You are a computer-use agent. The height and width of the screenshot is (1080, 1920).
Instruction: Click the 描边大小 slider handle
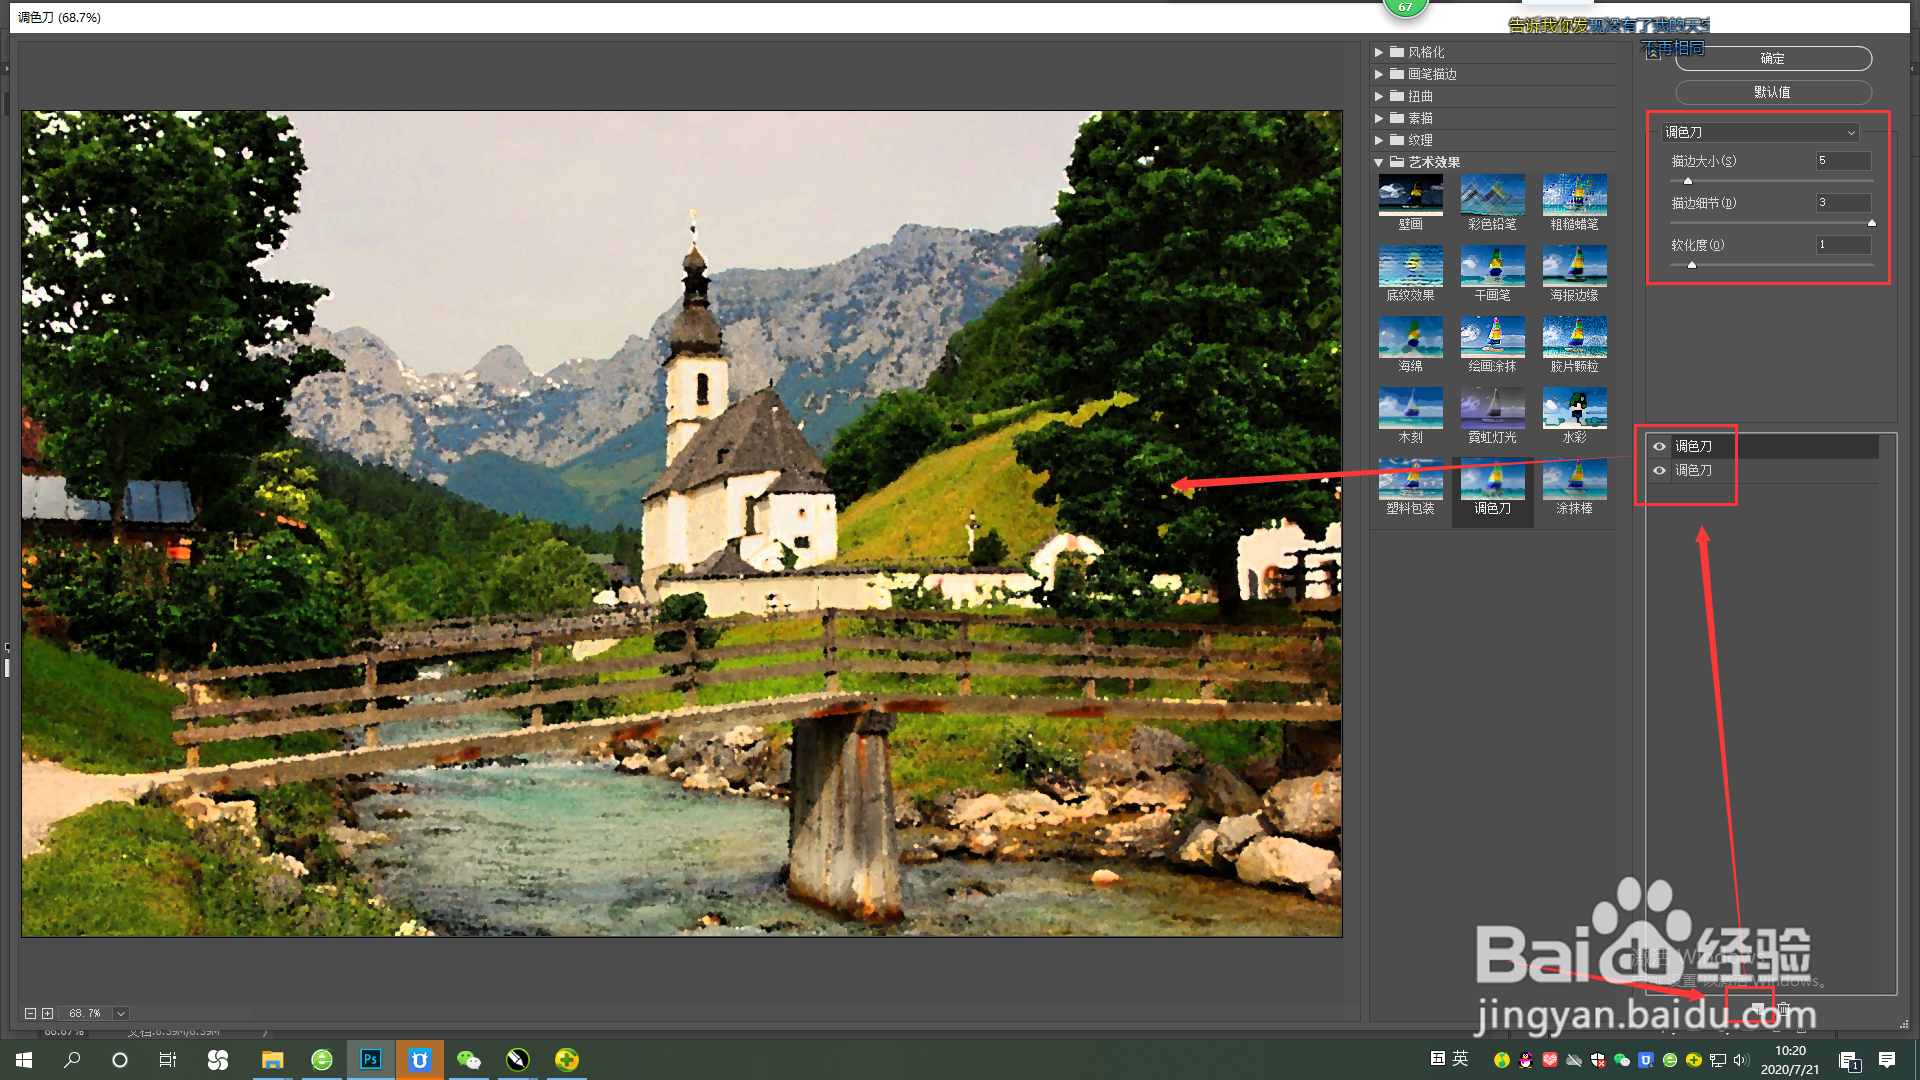pyautogui.click(x=1688, y=181)
